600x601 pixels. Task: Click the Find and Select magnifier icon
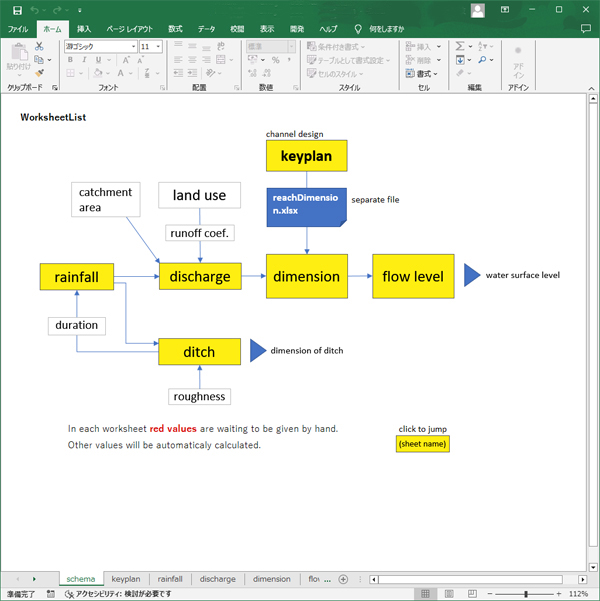click(483, 60)
